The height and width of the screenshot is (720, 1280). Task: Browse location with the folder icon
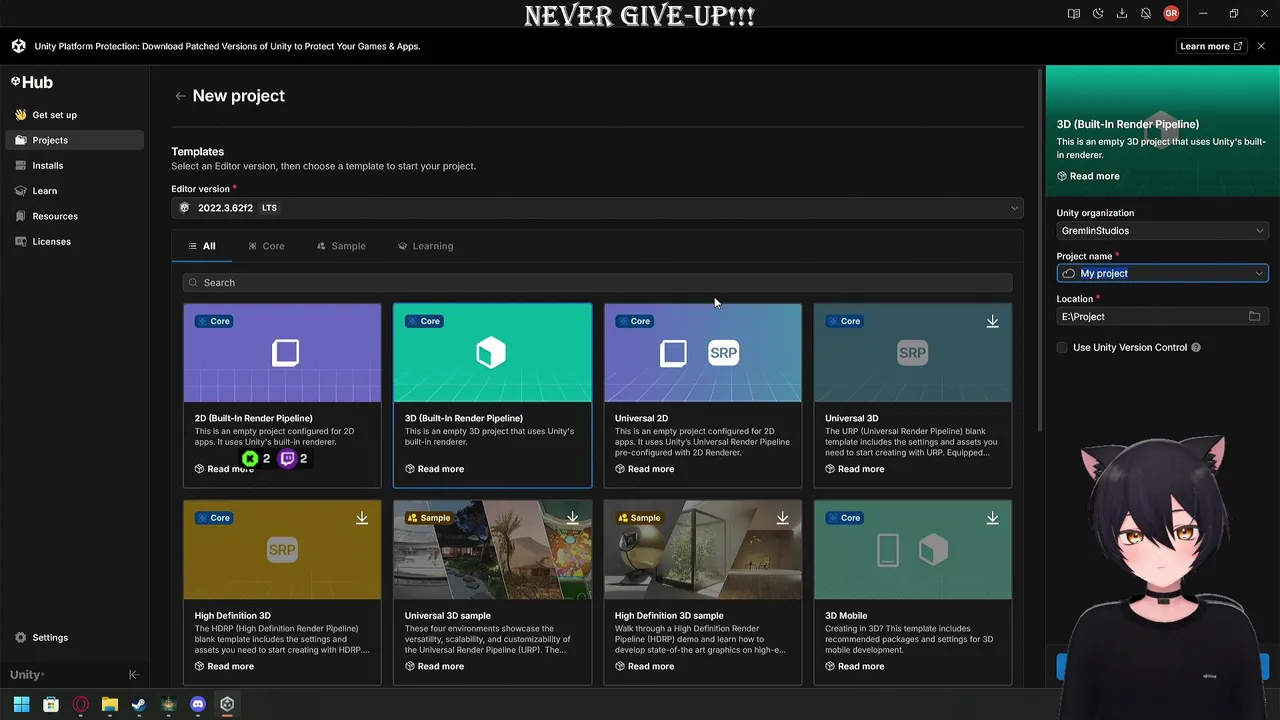(x=1254, y=317)
